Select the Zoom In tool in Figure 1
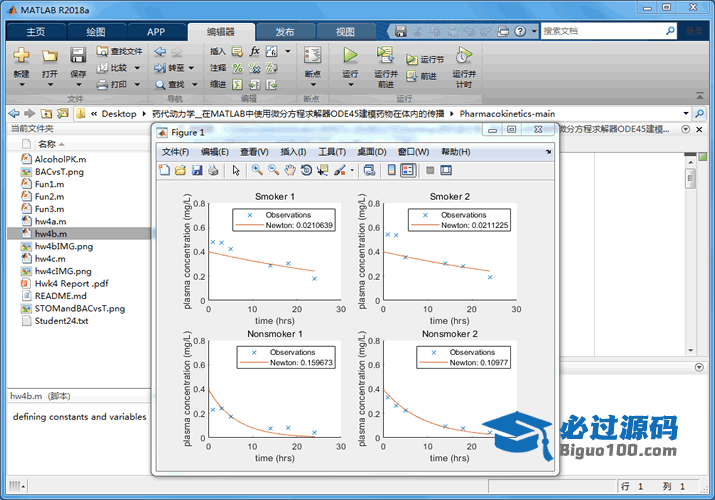 [x=257, y=170]
